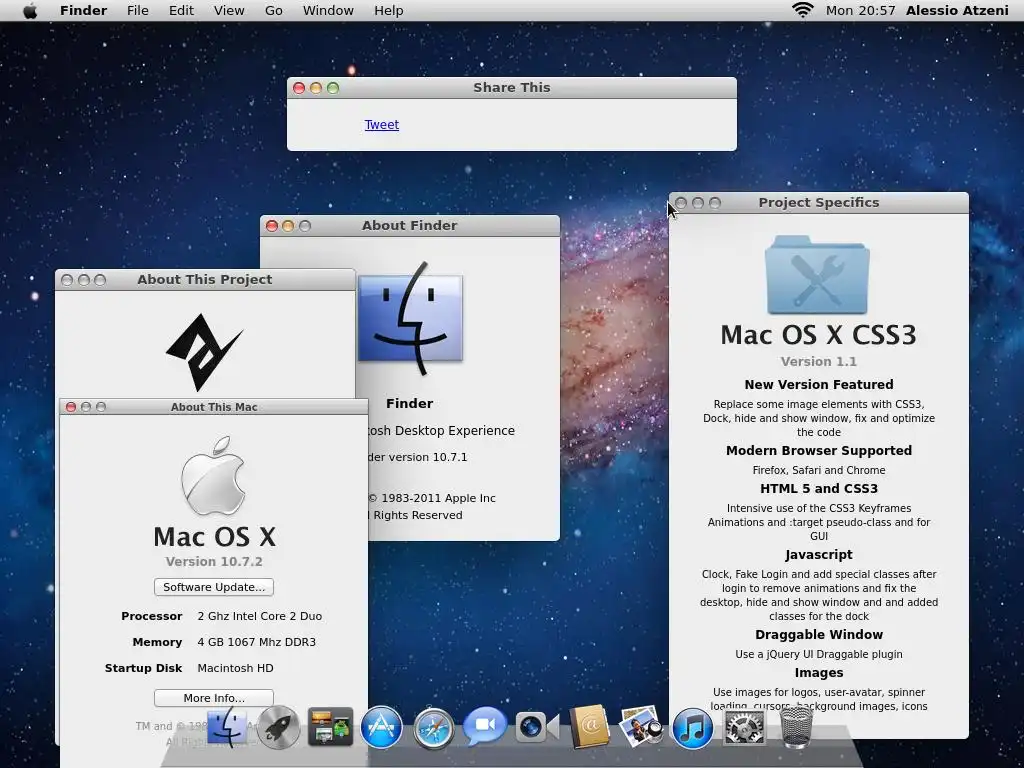
Task: Open the Go menu
Action: tap(274, 10)
